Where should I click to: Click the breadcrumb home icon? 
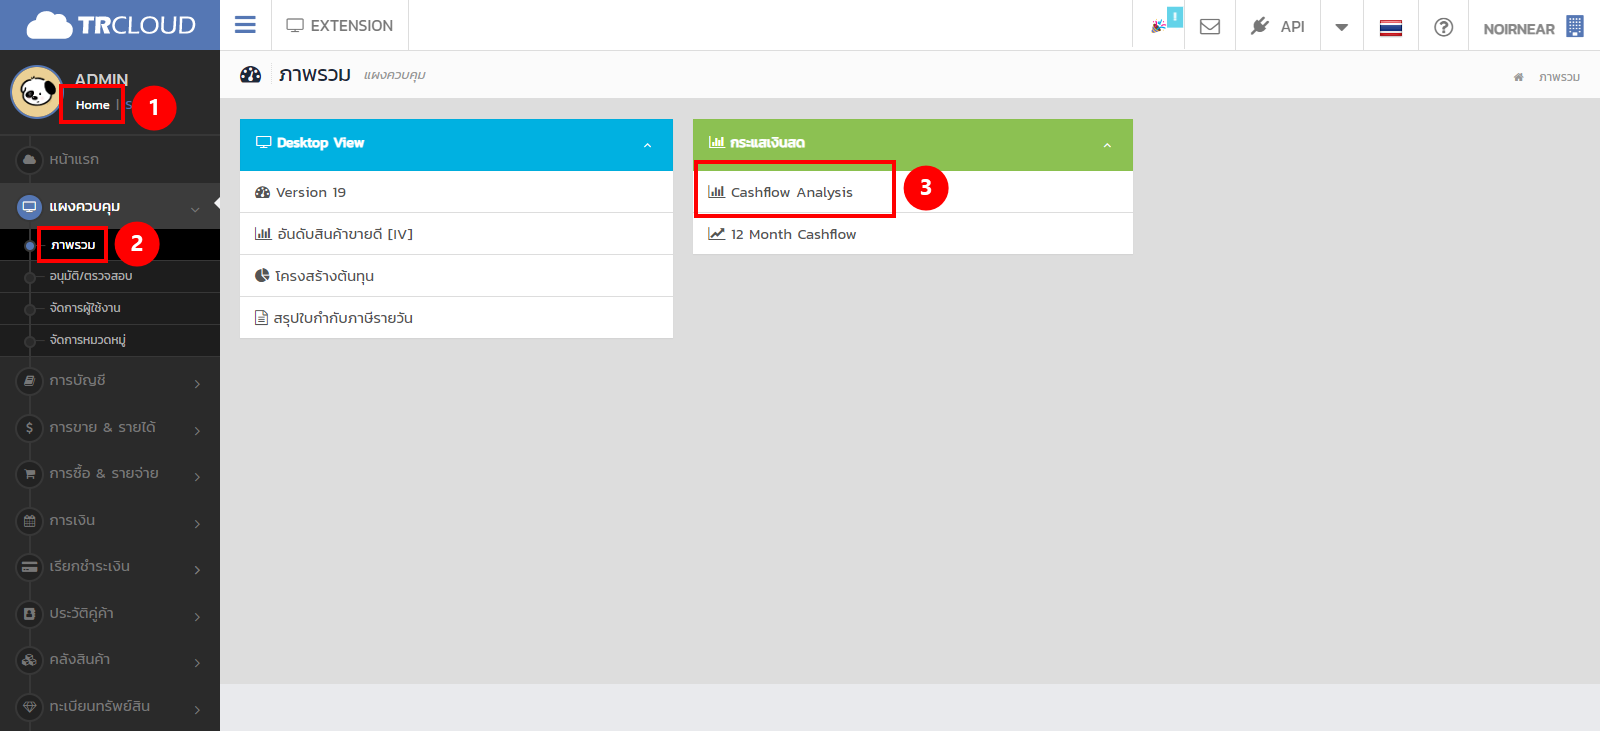coord(1518,77)
